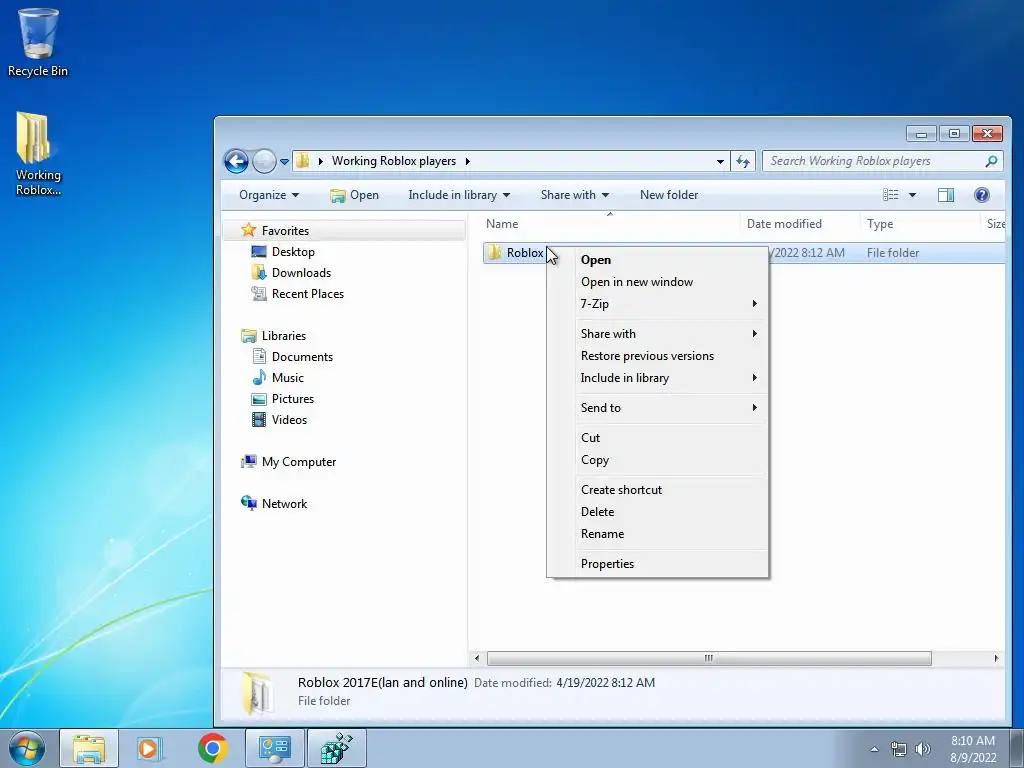Open recent pages dropdown beside navigation arrows
This screenshot has height=768, width=1024.
[x=284, y=161]
